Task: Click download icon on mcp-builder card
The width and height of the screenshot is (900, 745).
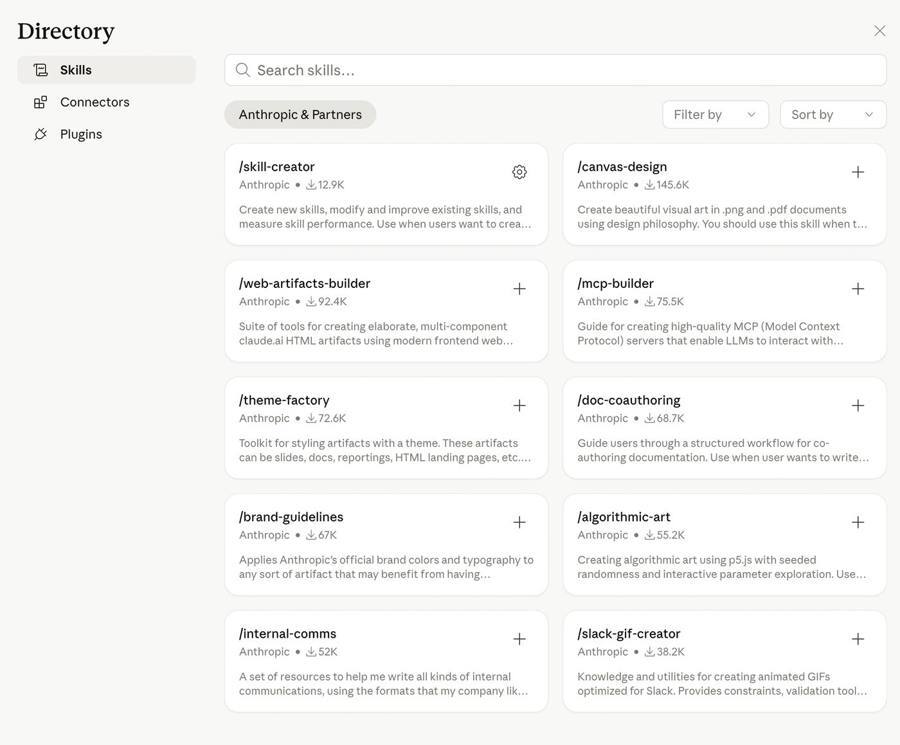Action: (649, 301)
